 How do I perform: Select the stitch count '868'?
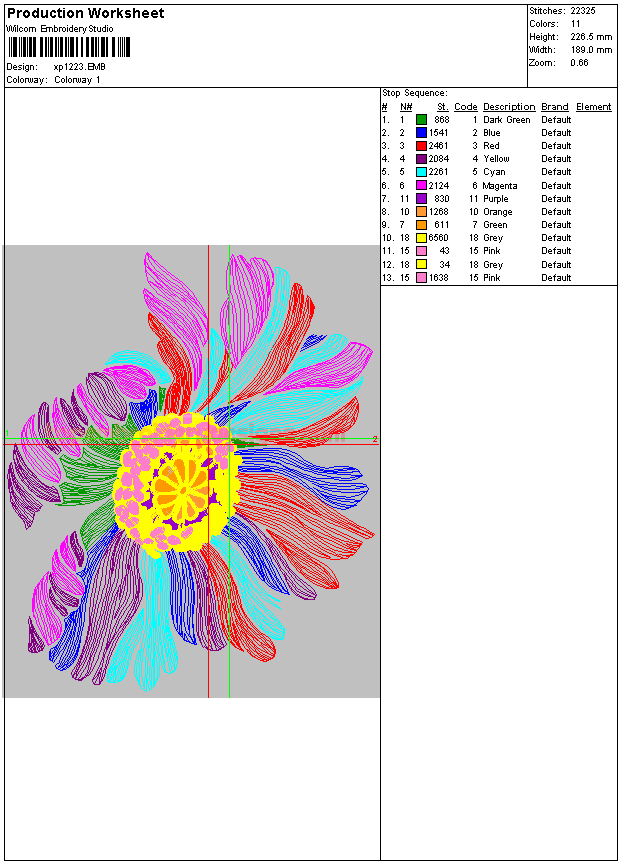442,120
